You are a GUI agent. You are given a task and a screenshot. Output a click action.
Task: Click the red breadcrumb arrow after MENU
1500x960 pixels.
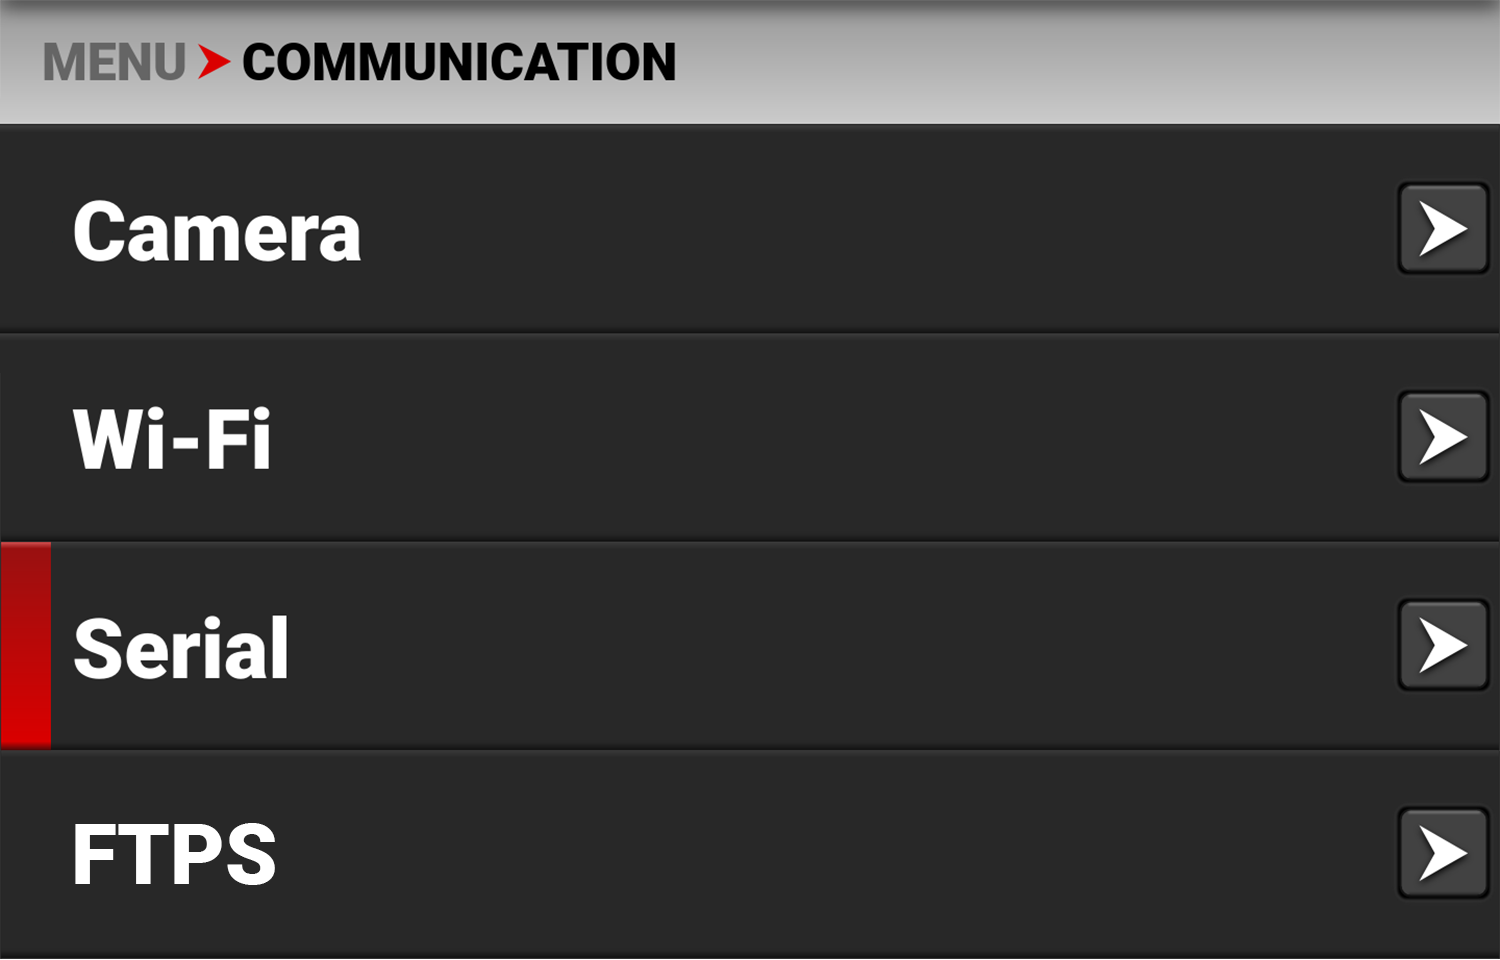pos(213,62)
